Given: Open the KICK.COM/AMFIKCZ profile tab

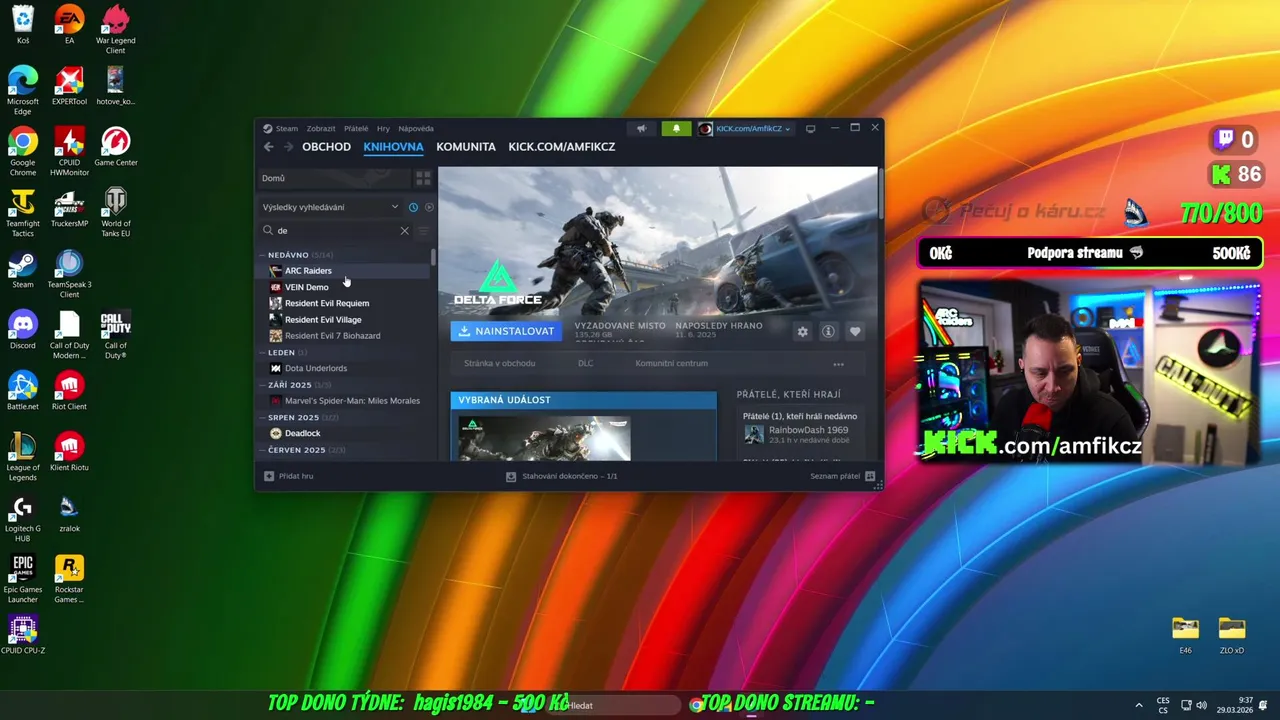Looking at the screenshot, I should coord(561,147).
